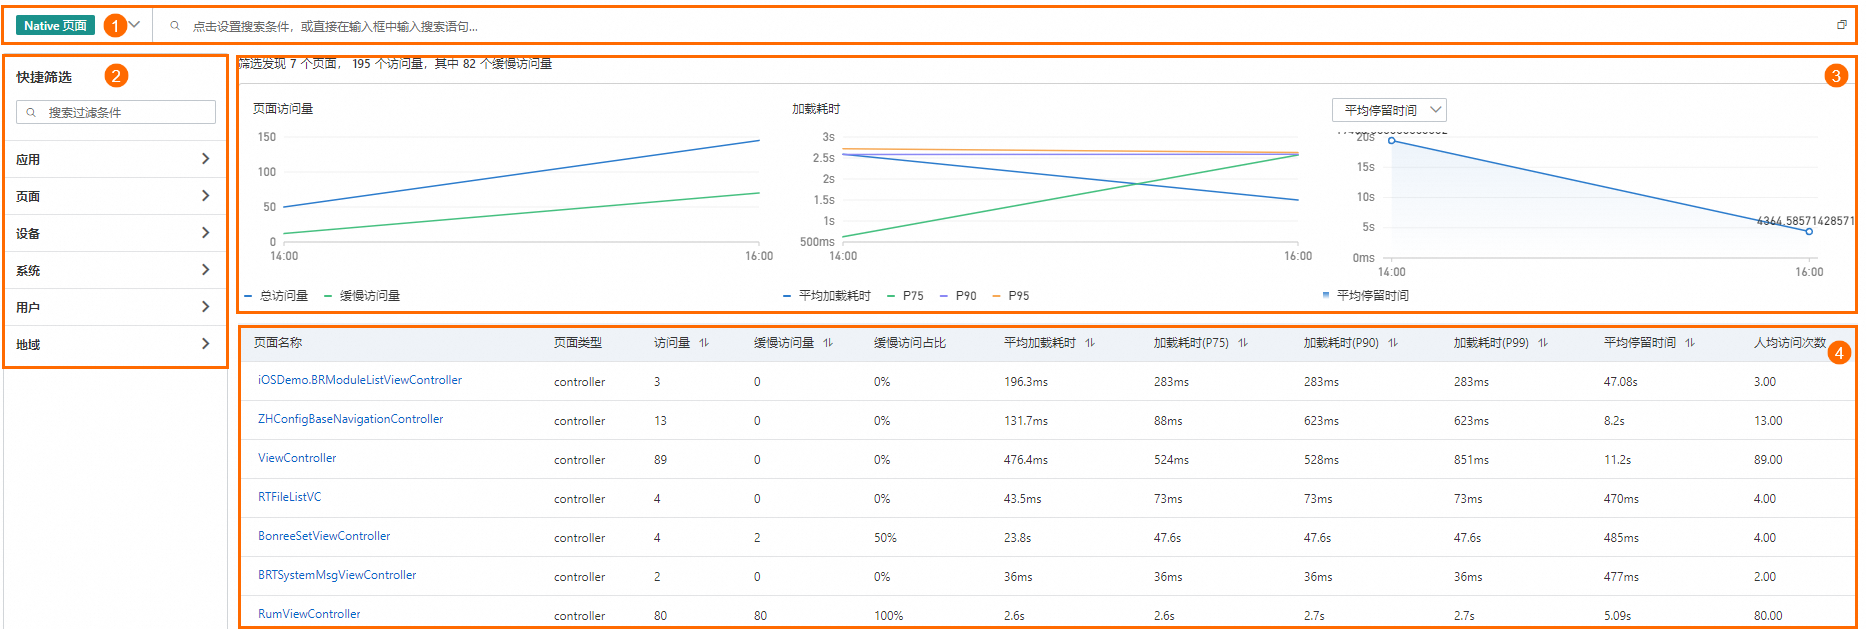Toggle the 平均停留时间 chart legend
Image resolution: width=1866 pixels, height=629 pixels.
click(x=1366, y=295)
